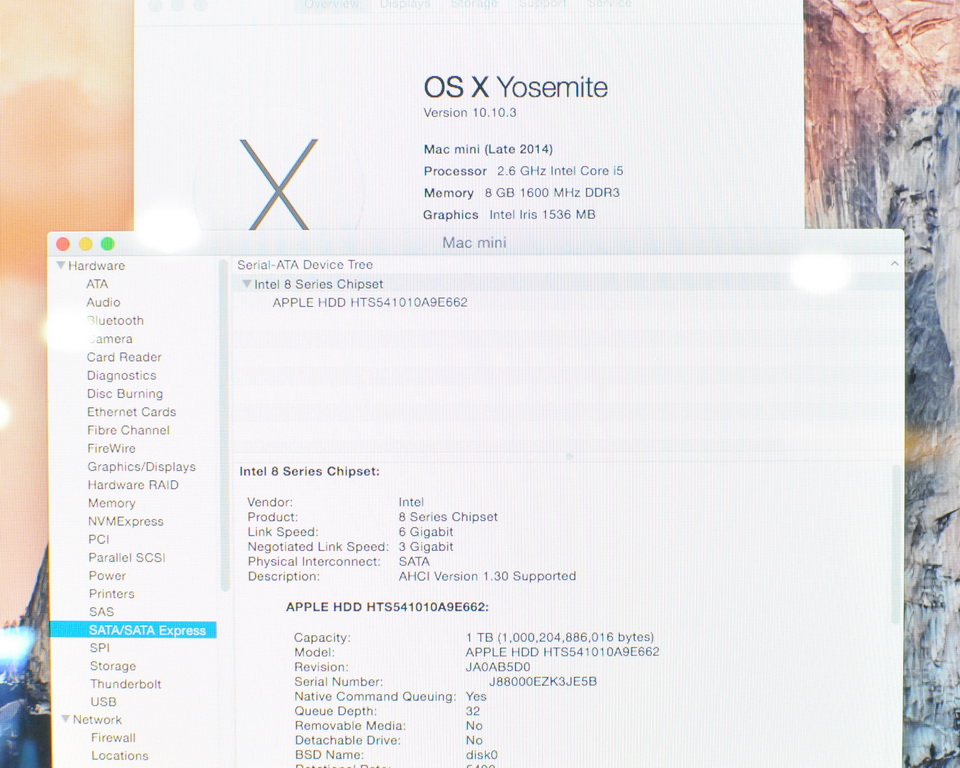Open the Printers entry
Screen dimensions: 960x768
(x=111, y=593)
